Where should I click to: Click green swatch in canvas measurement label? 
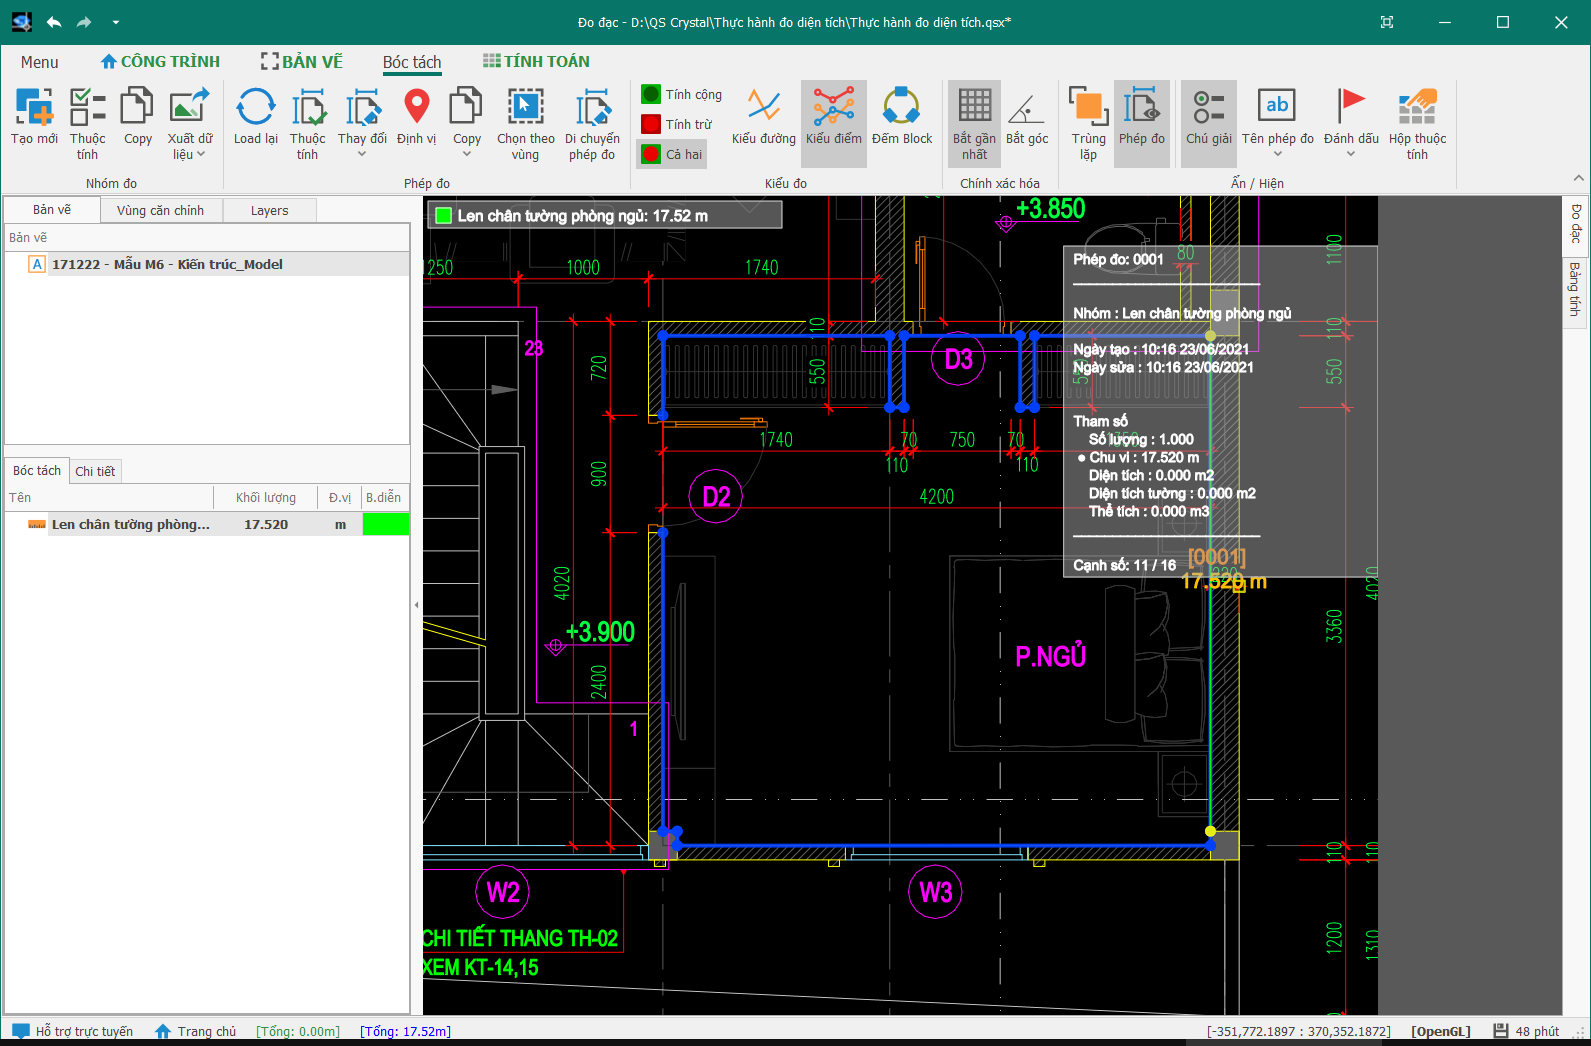pos(444,216)
